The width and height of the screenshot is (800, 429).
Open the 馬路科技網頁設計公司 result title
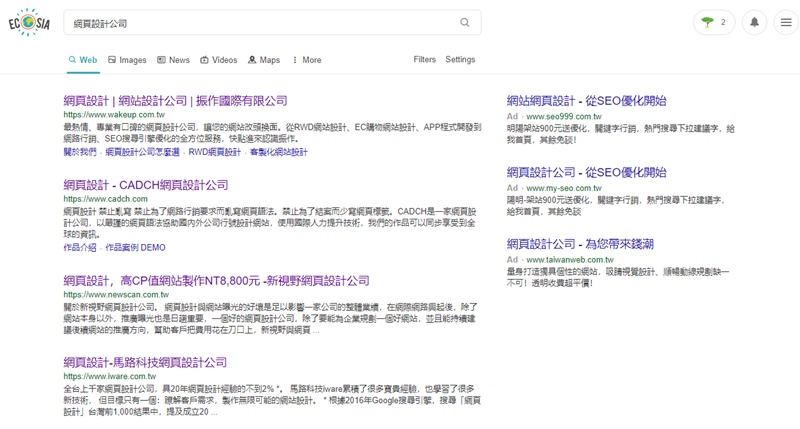pyautogui.click(x=145, y=362)
